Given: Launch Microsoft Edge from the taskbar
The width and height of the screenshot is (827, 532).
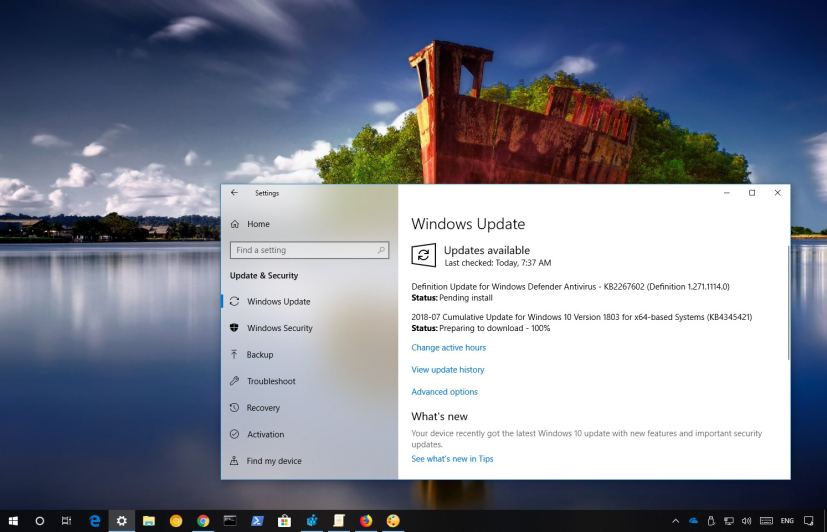Looking at the screenshot, I should coord(95,521).
